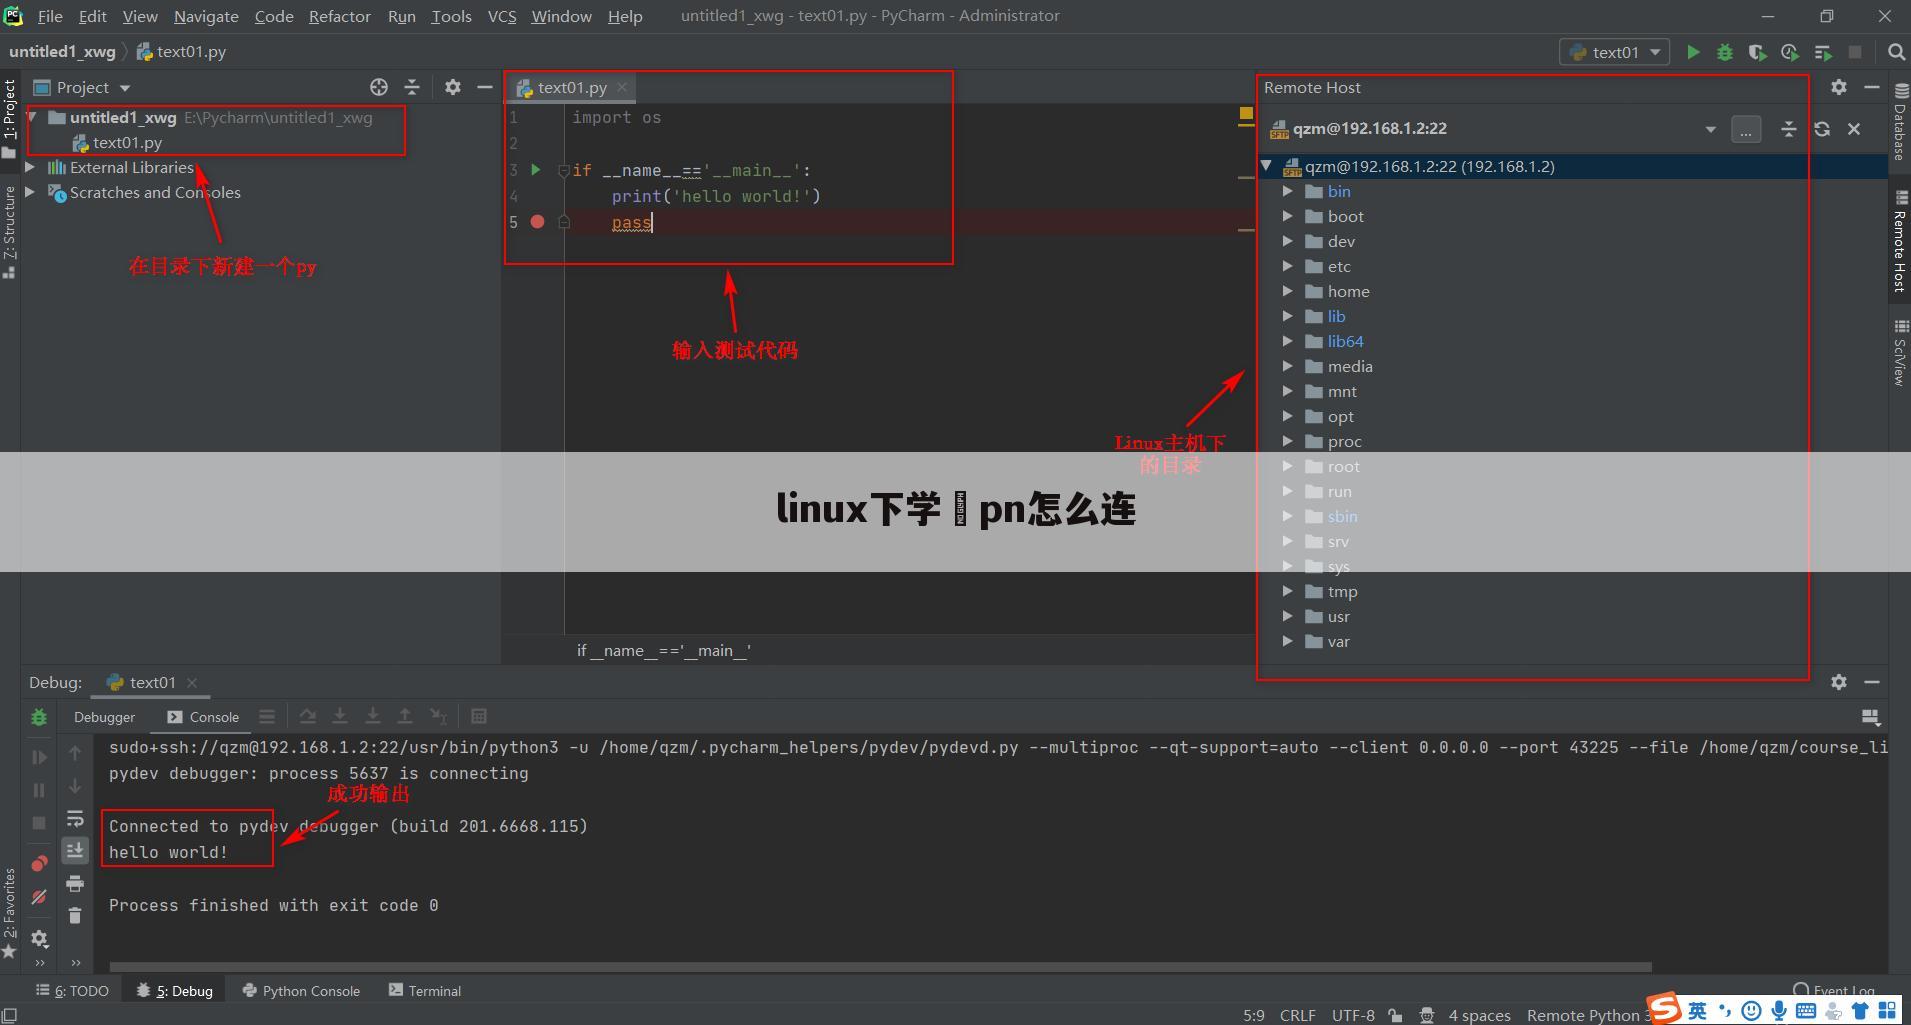Viewport: 1911px width, 1025px height.
Task: Click the Restore Layout icon at debug toolbar right
Action: pyautogui.click(x=1870, y=716)
